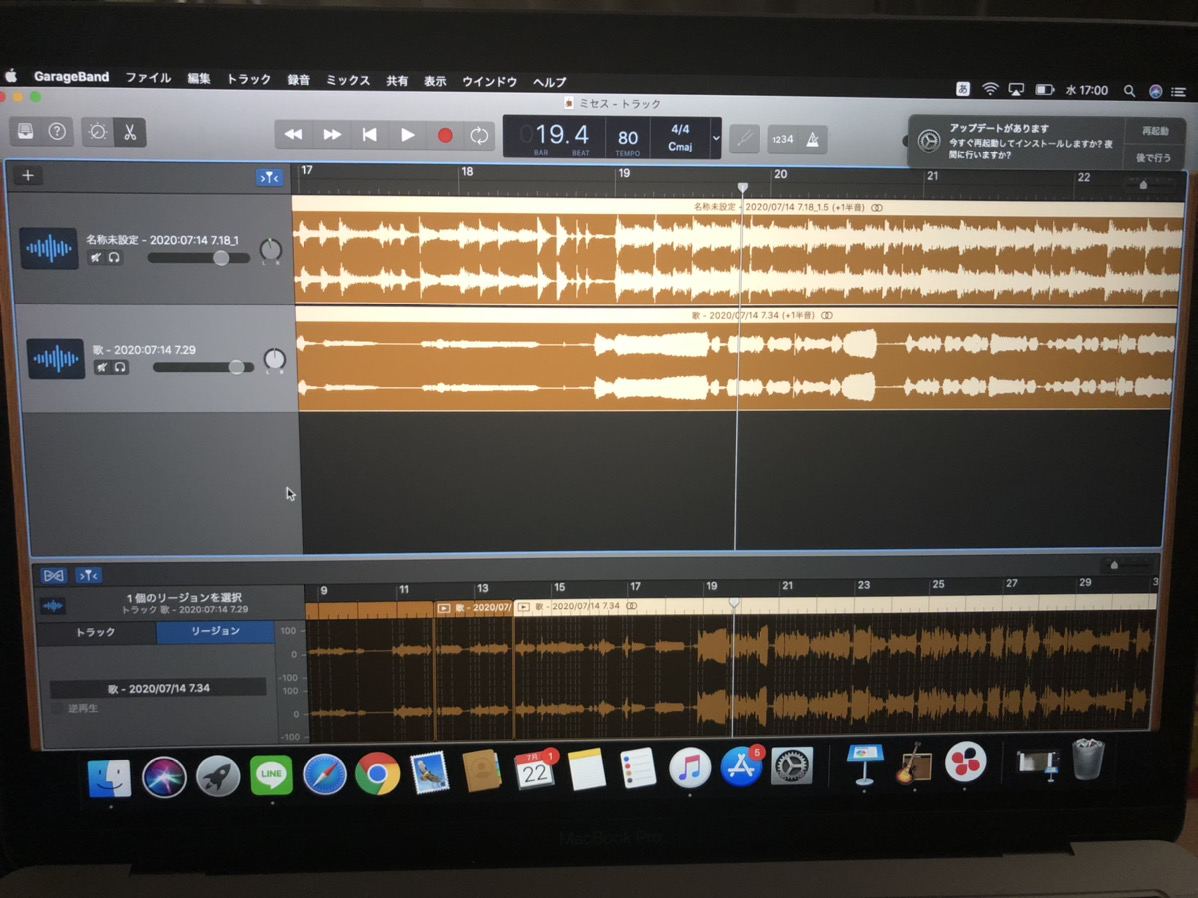Open the App Store from the Dock
Viewport: 1198px width, 898px height.
(740, 767)
